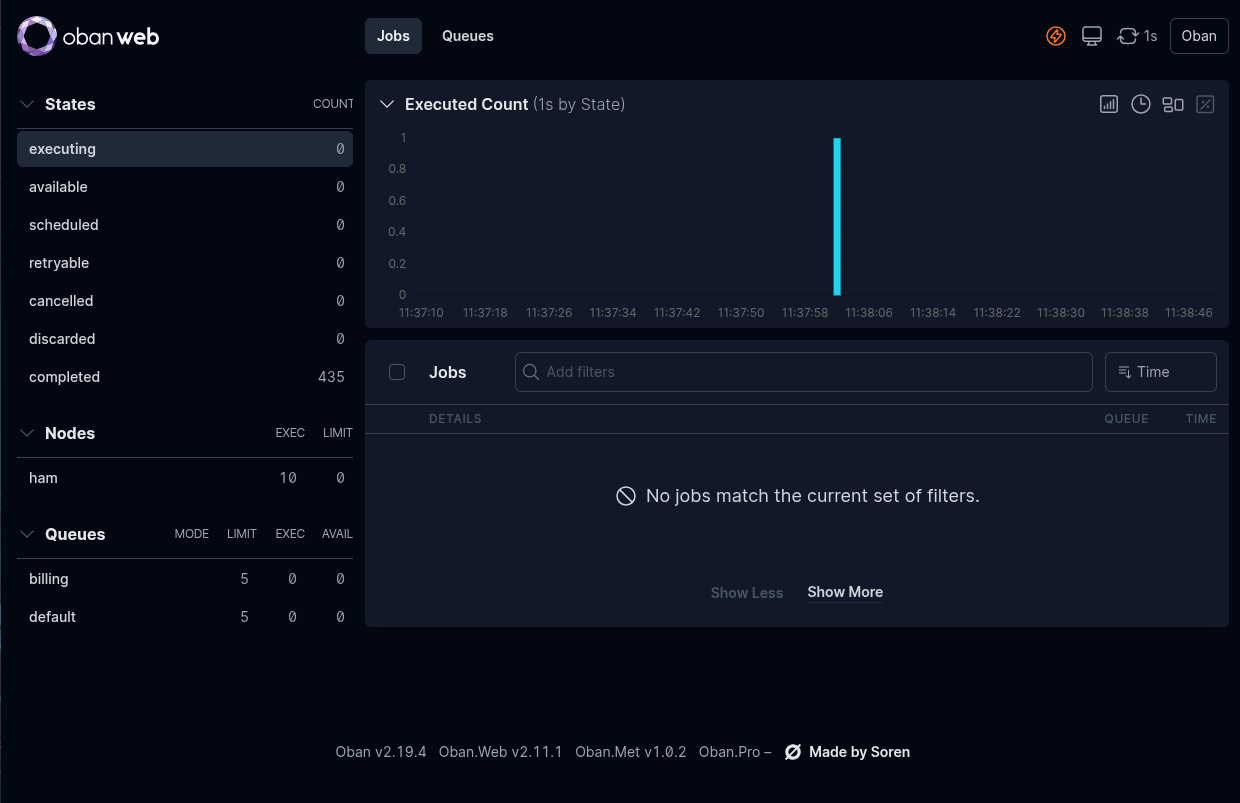Switch to the Queues tab
1240x803 pixels.
click(x=468, y=36)
